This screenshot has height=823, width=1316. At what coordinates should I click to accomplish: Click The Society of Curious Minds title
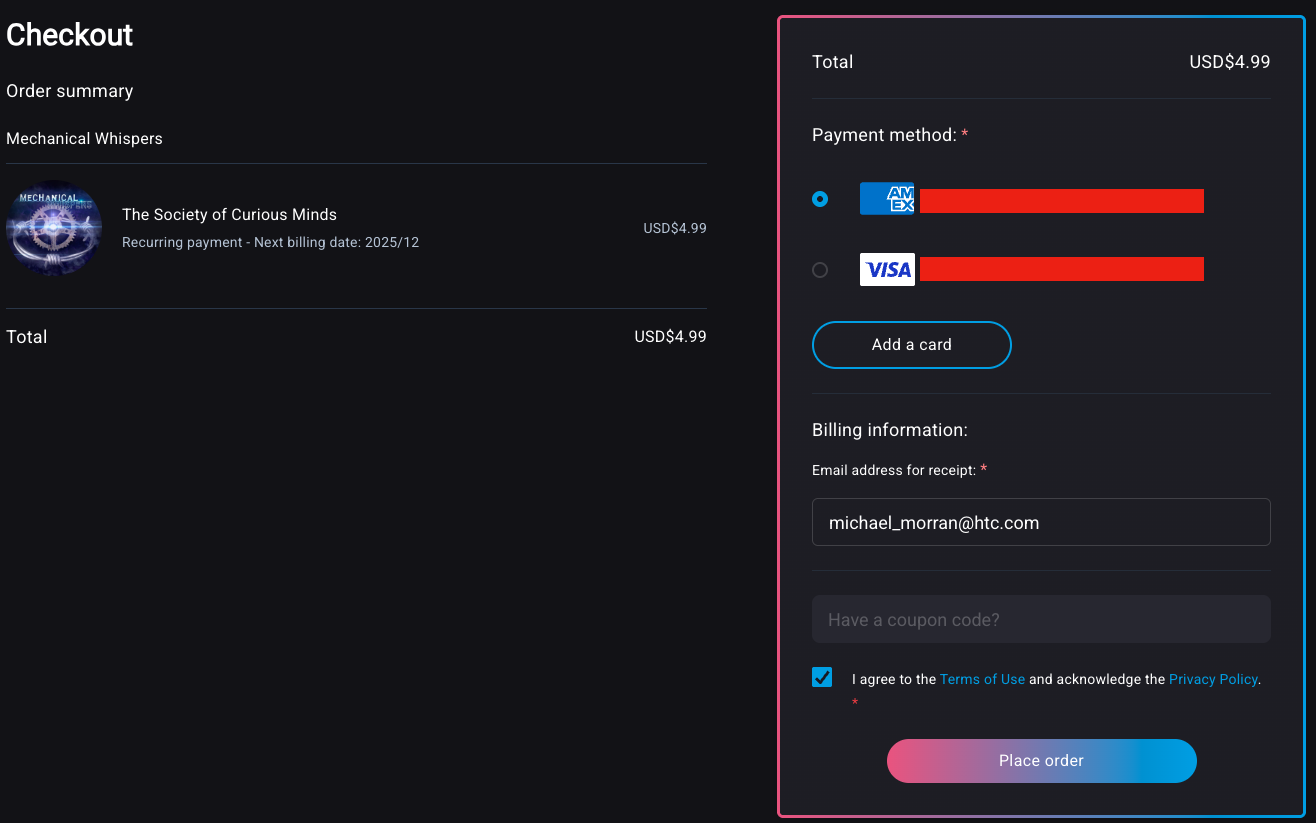[x=229, y=215]
